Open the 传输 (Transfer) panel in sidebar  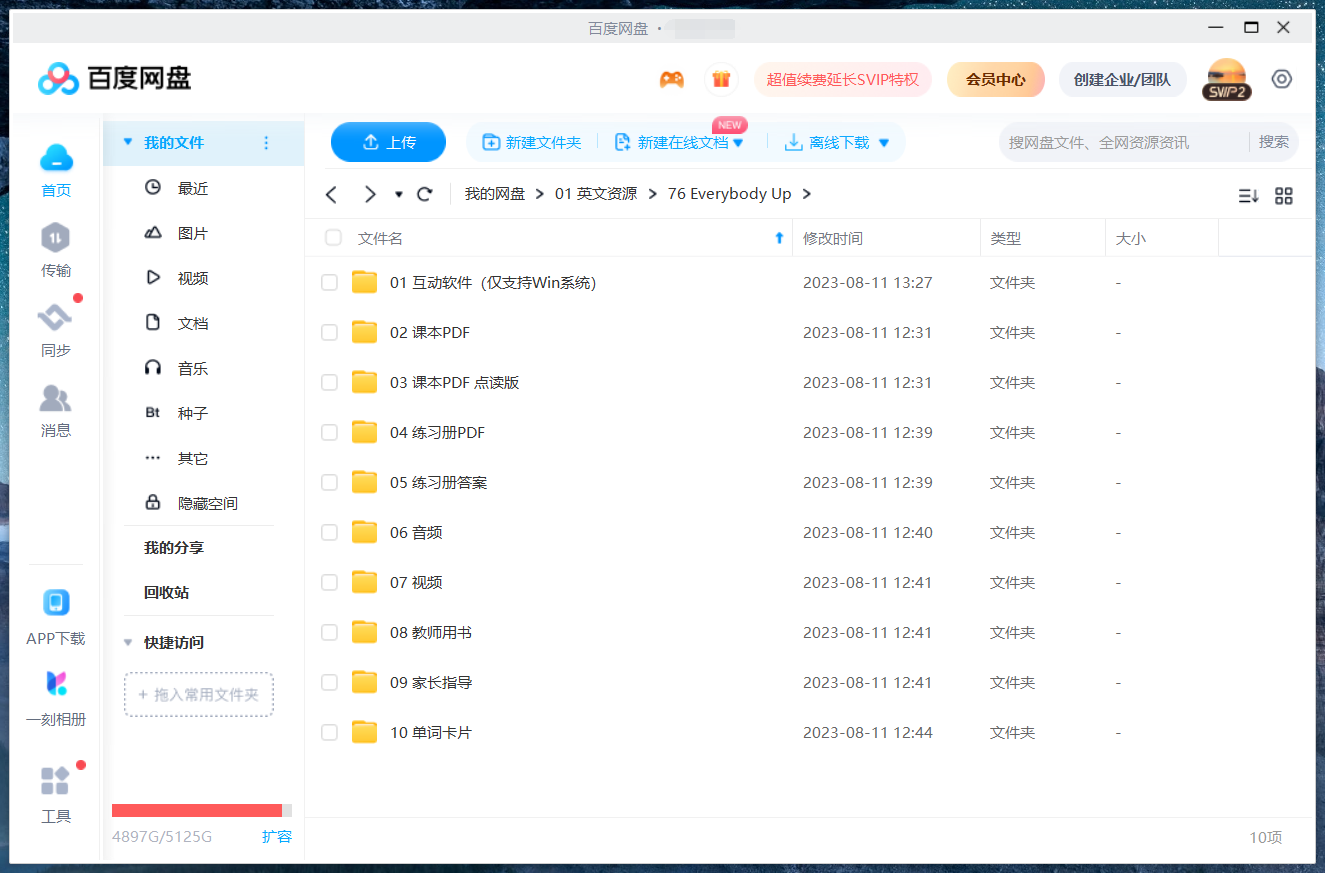55,250
